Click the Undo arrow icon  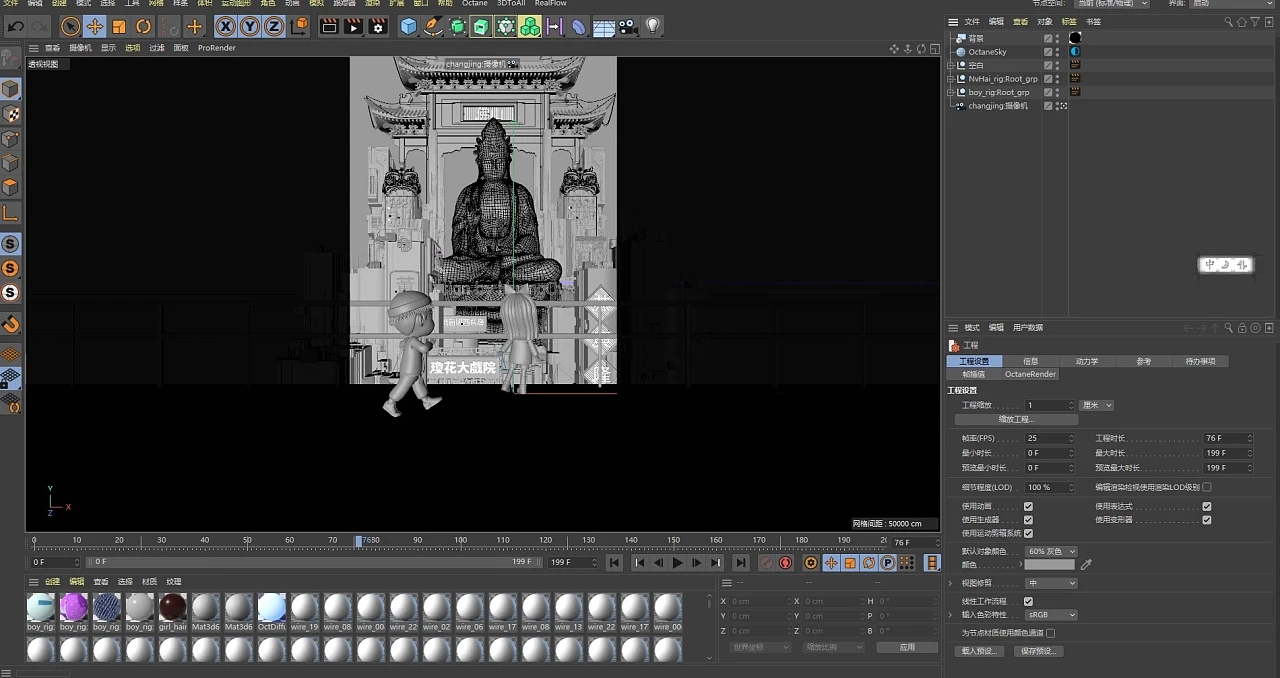[x=16, y=27]
